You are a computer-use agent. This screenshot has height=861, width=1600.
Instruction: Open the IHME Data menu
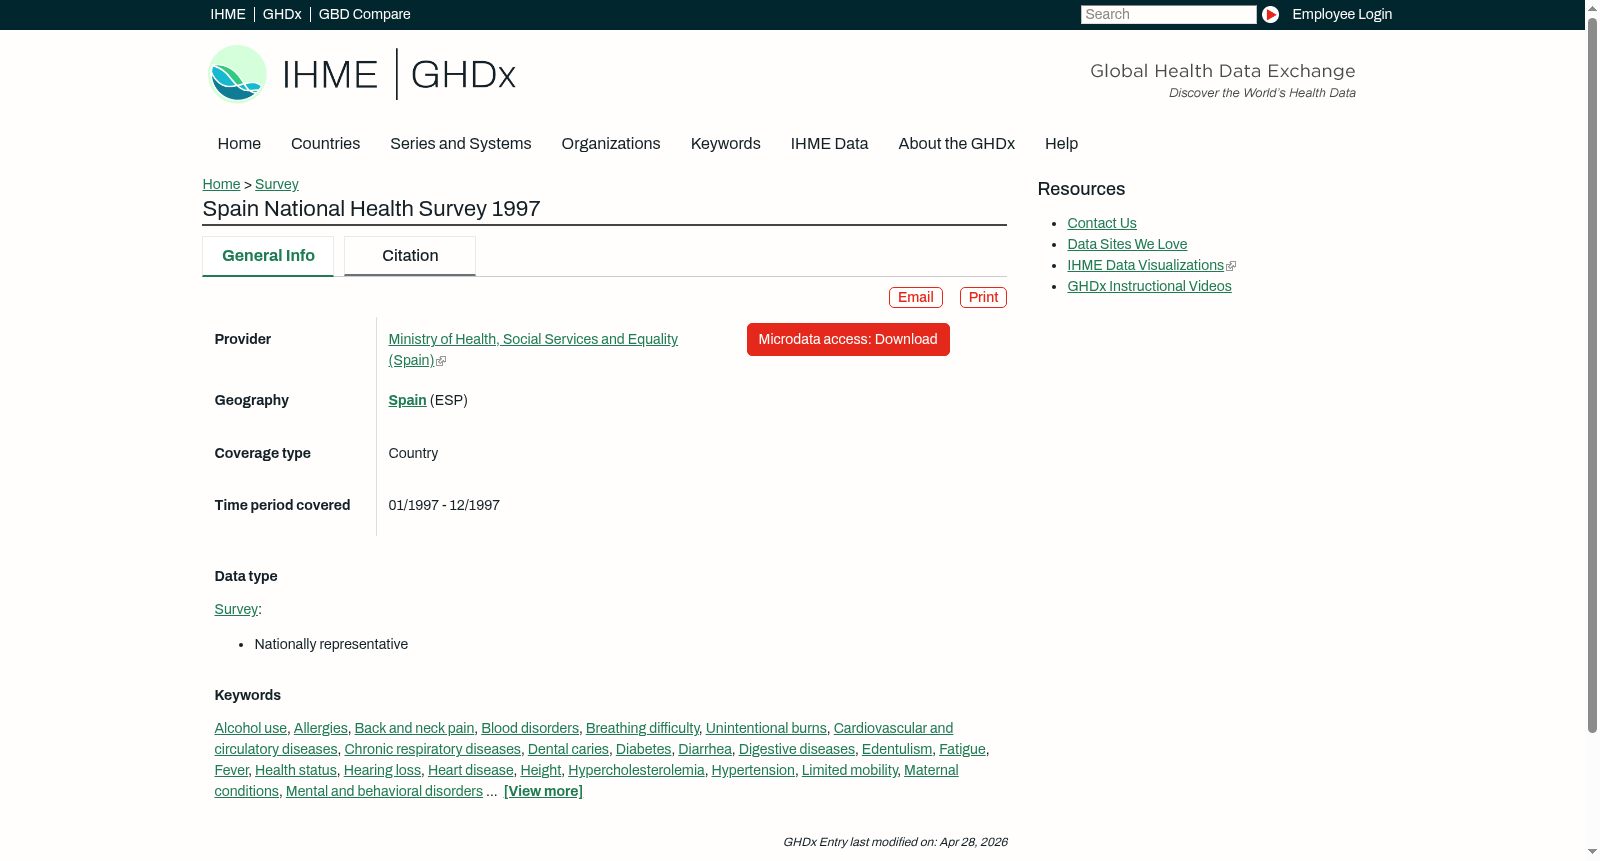click(829, 144)
